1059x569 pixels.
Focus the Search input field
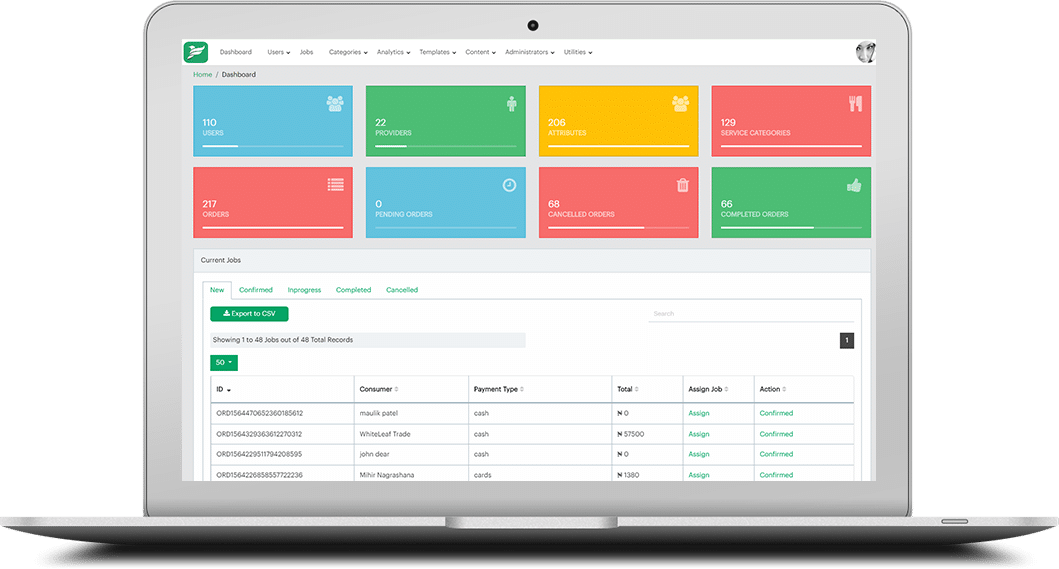pyautogui.click(x=751, y=314)
